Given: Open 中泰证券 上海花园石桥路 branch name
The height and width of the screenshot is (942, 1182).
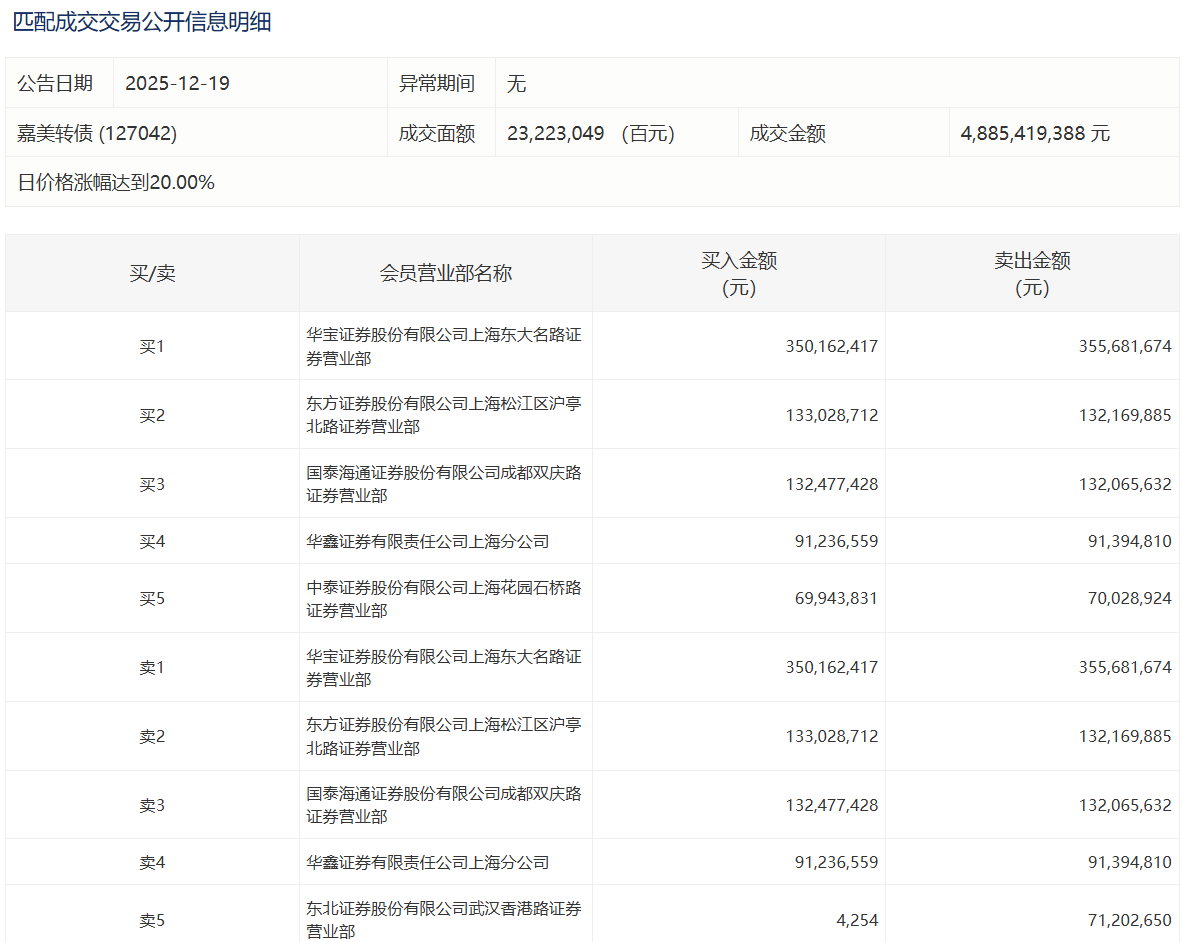Looking at the screenshot, I should click(444, 599).
